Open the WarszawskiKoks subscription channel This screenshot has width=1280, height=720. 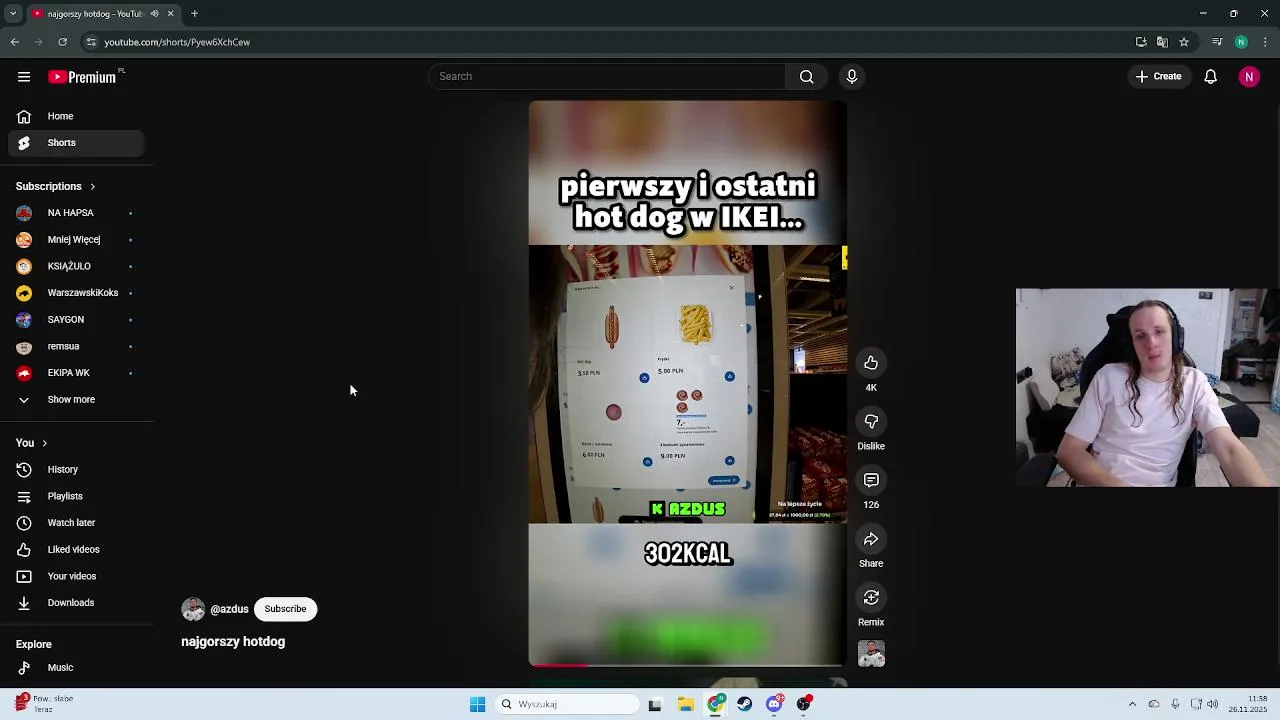[76, 293]
